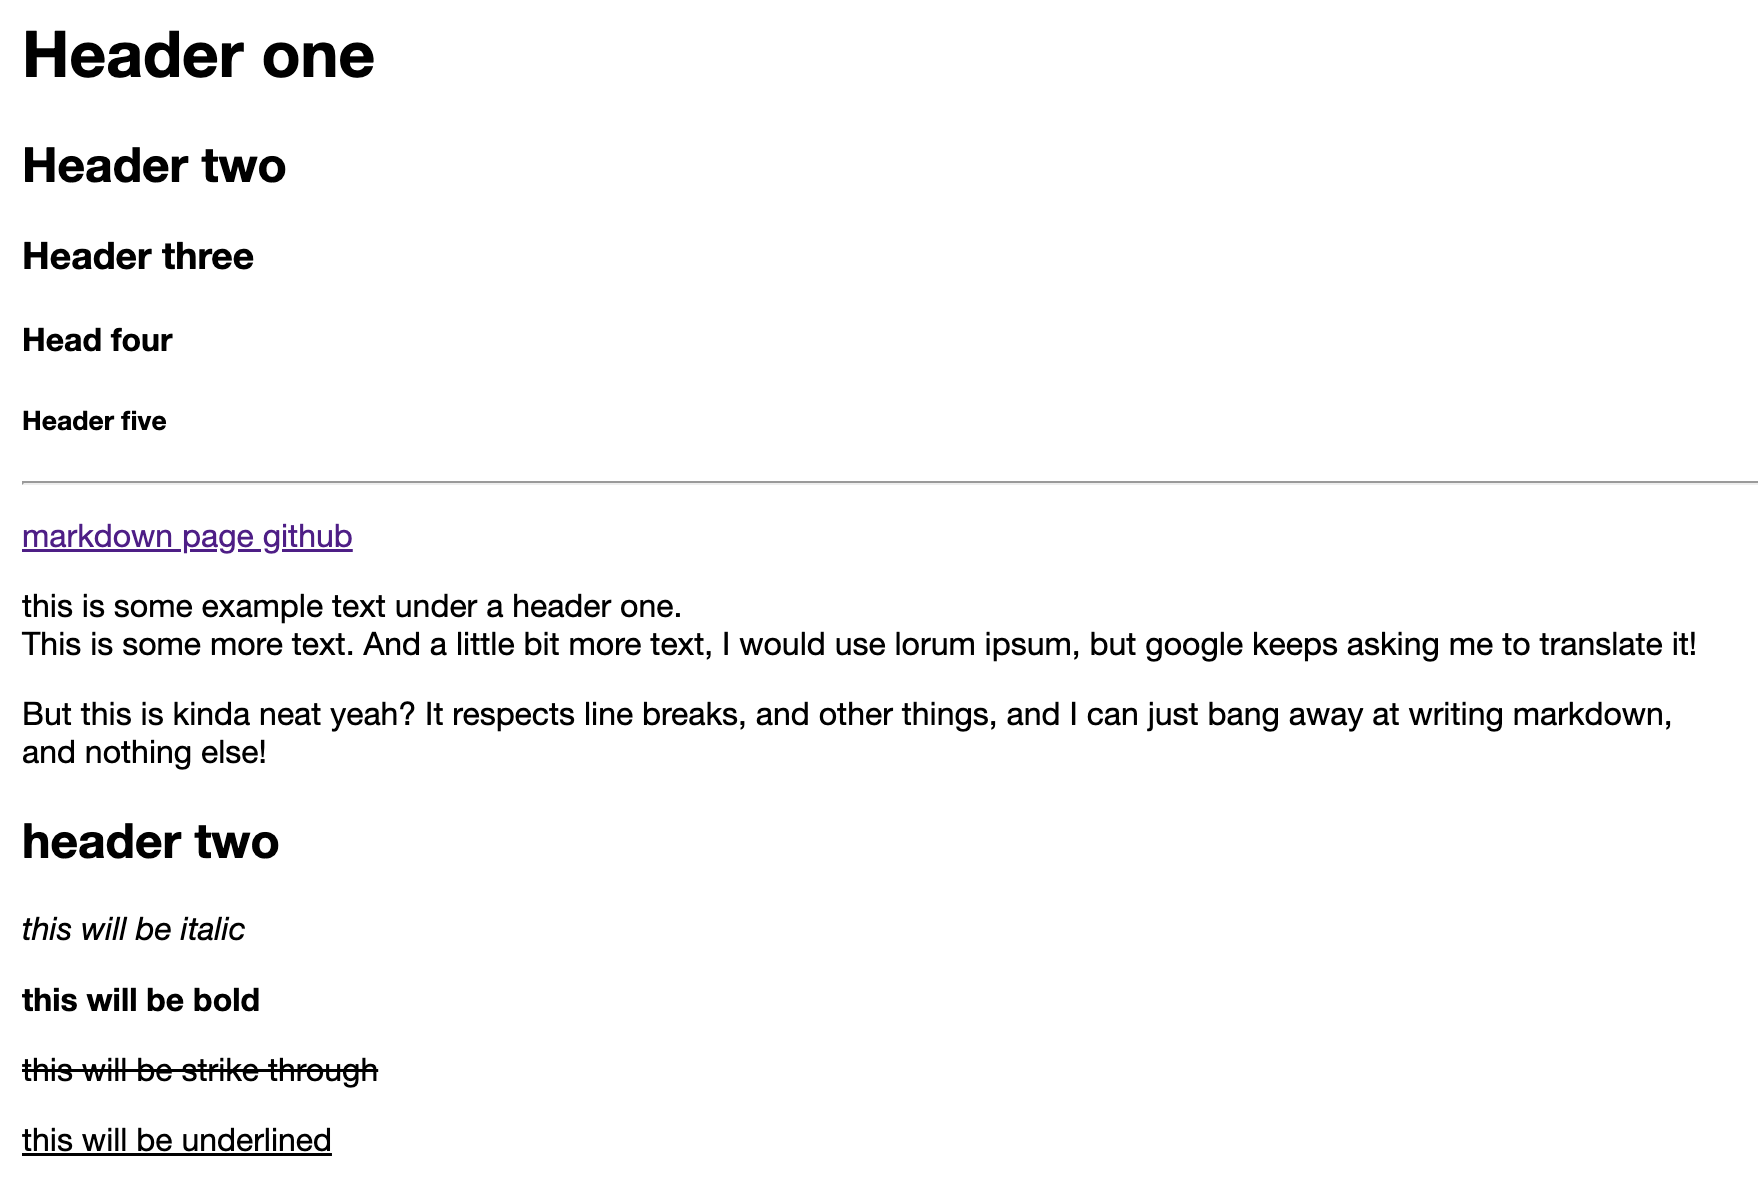
Task: Click the lowercase 'header two' heading
Action: point(150,842)
